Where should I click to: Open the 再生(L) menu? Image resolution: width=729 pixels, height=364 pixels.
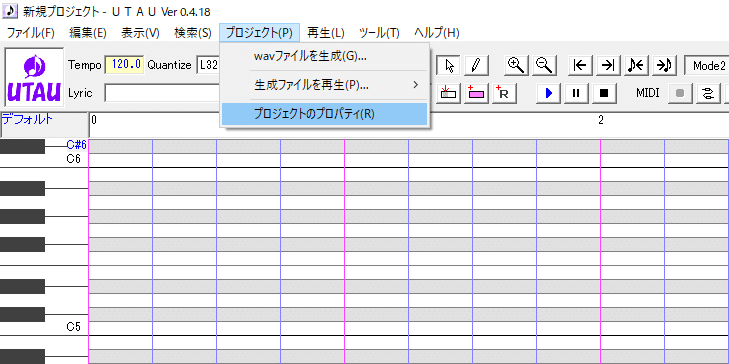coord(326,33)
